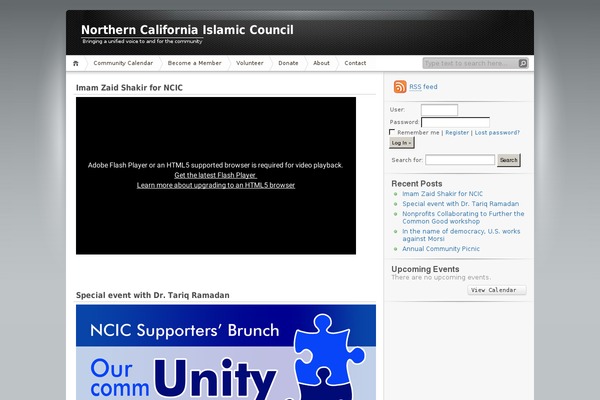Focus the Password input field
Image resolution: width=600 pixels, height=400 pixels.
pos(455,122)
